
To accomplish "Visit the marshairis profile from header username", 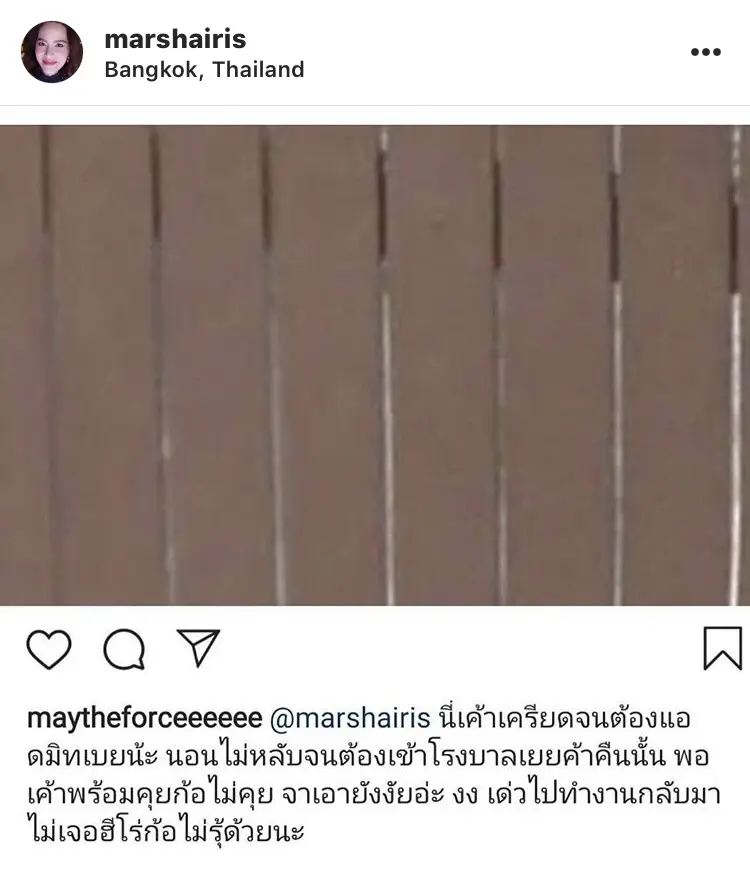I will [175, 39].
